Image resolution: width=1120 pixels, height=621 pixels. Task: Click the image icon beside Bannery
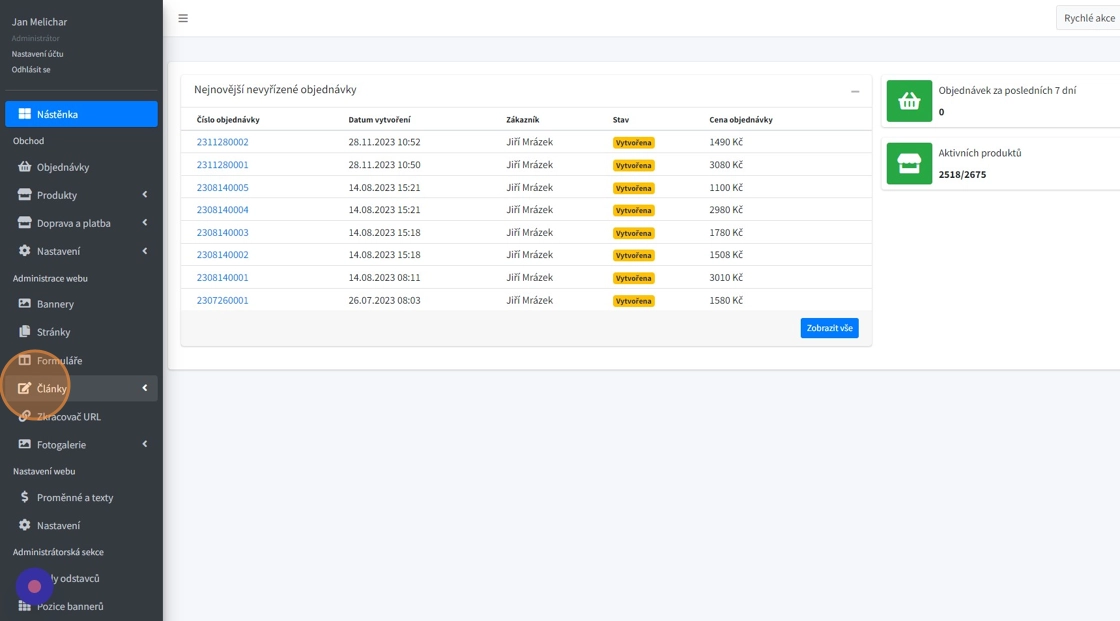tap(25, 304)
